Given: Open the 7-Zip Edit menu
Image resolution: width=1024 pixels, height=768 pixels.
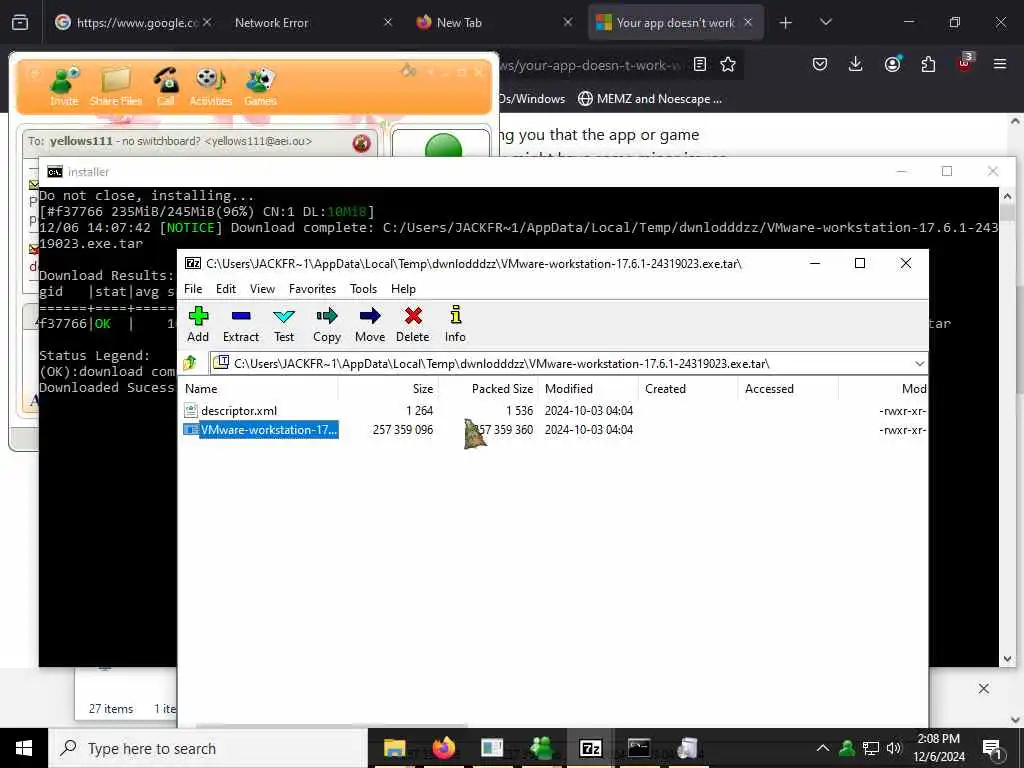Looking at the screenshot, I should [226, 289].
